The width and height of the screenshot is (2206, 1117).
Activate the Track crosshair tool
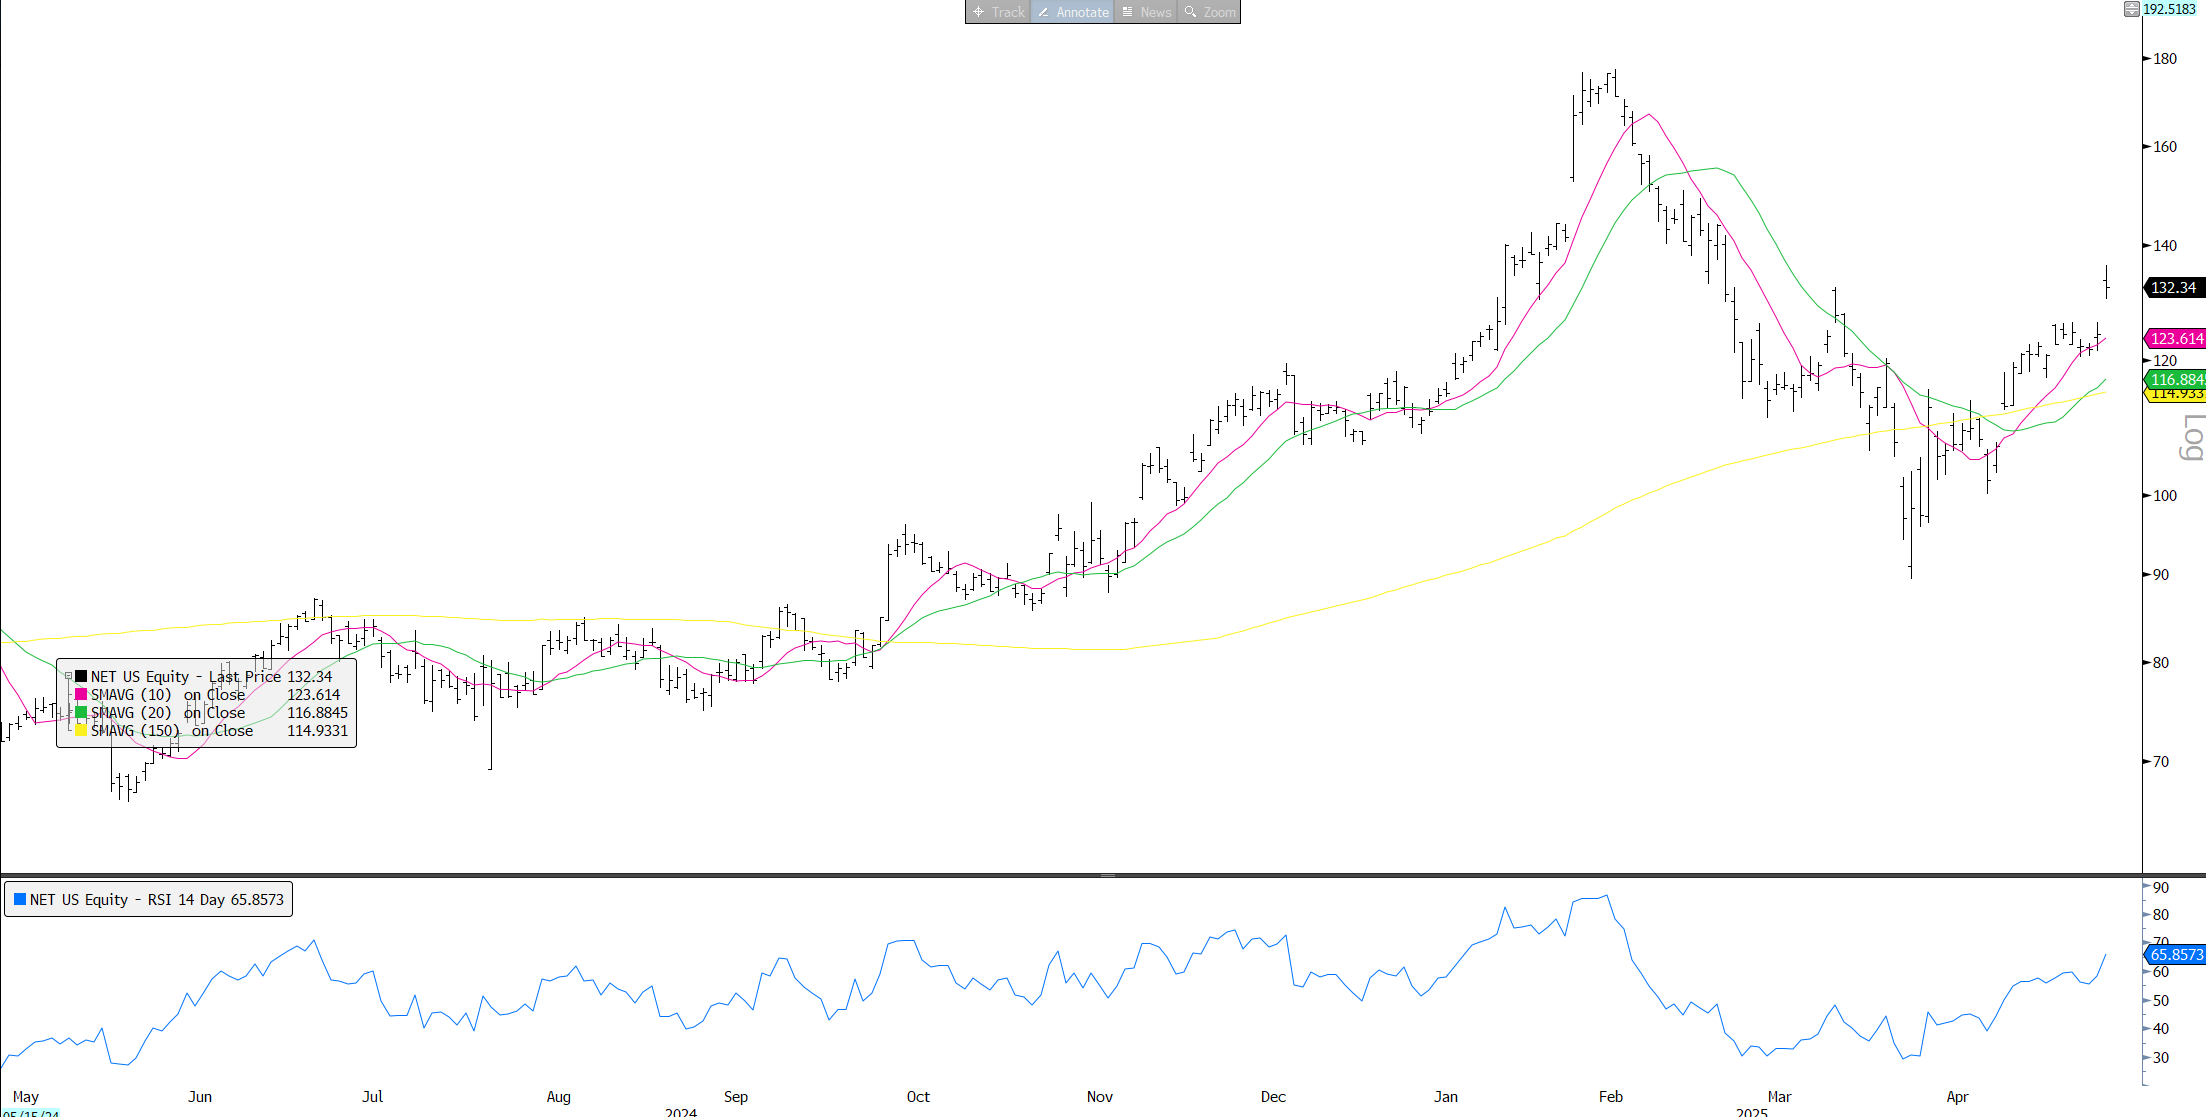pyautogui.click(x=998, y=12)
